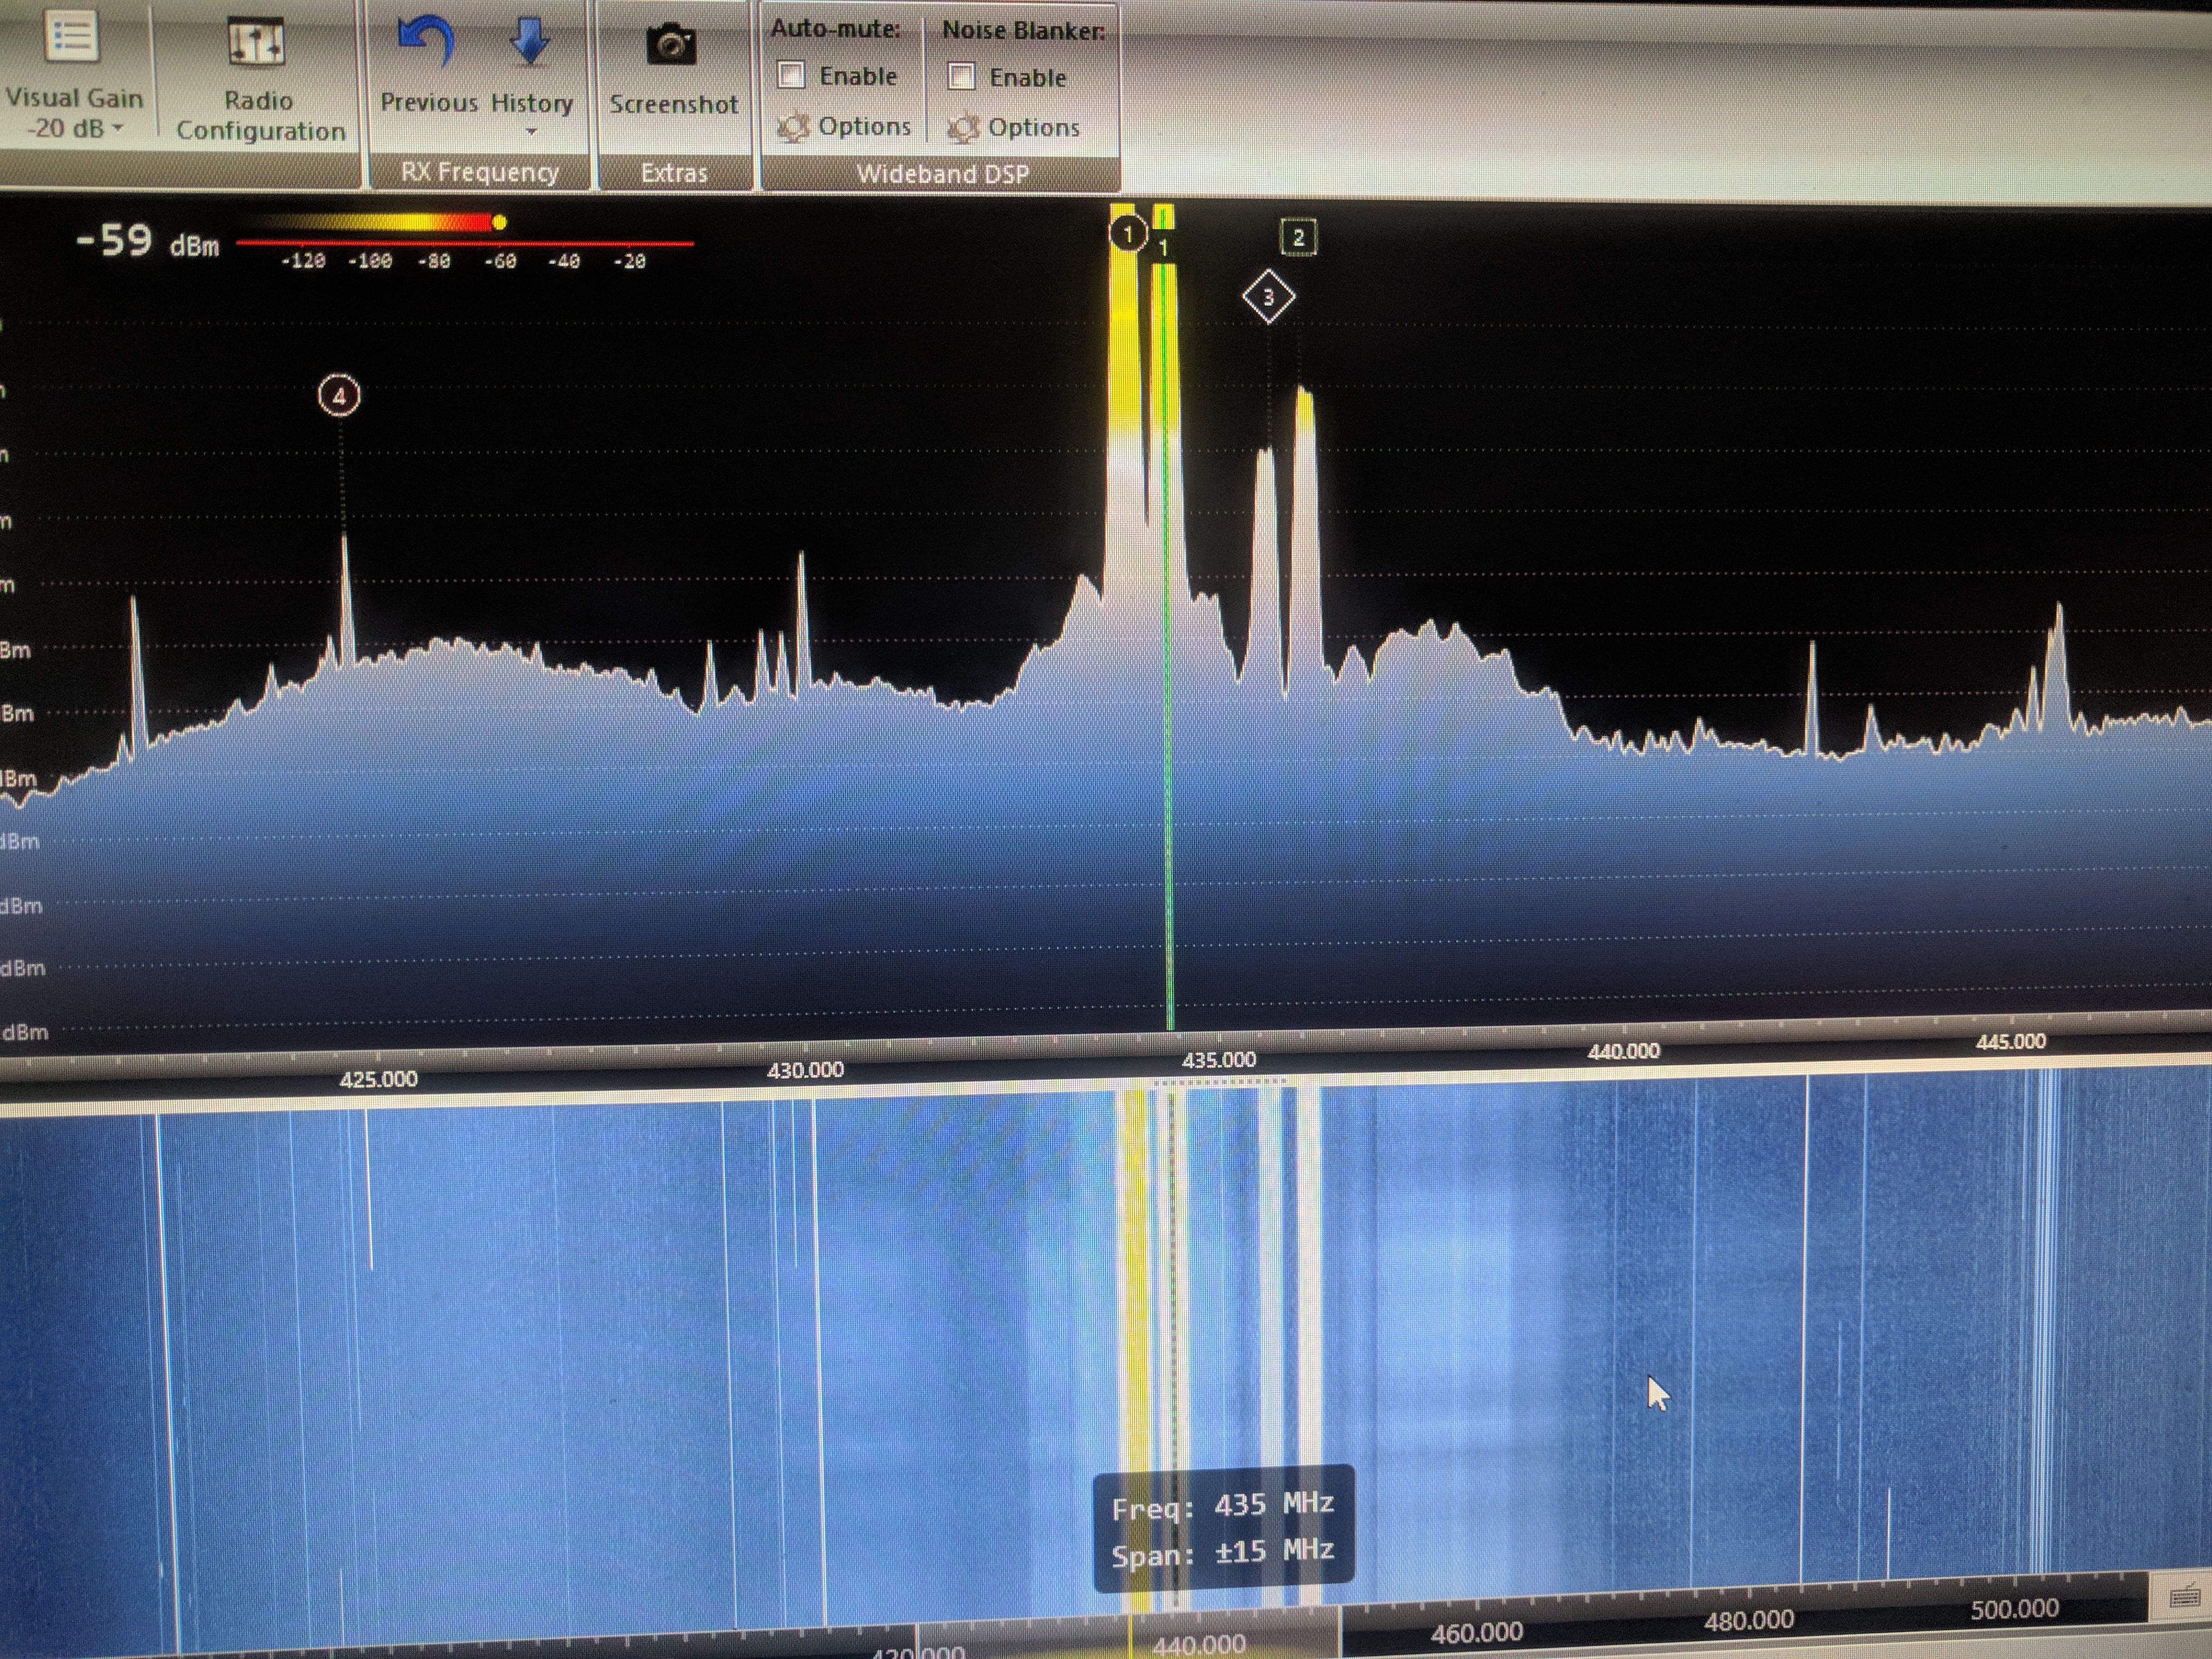Select the Extras group label
The image size is (2212, 1659).
pyautogui.click(x=674, y=173)
